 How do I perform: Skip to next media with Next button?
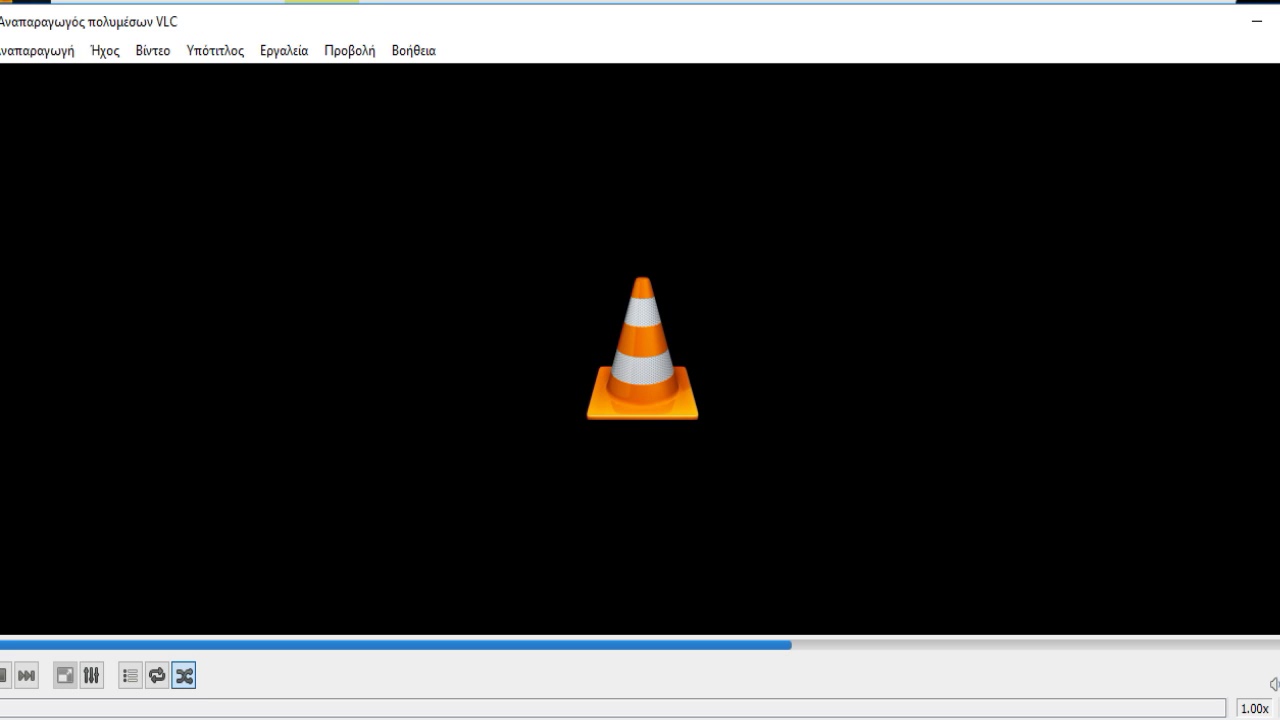click(x=27, y=676)
